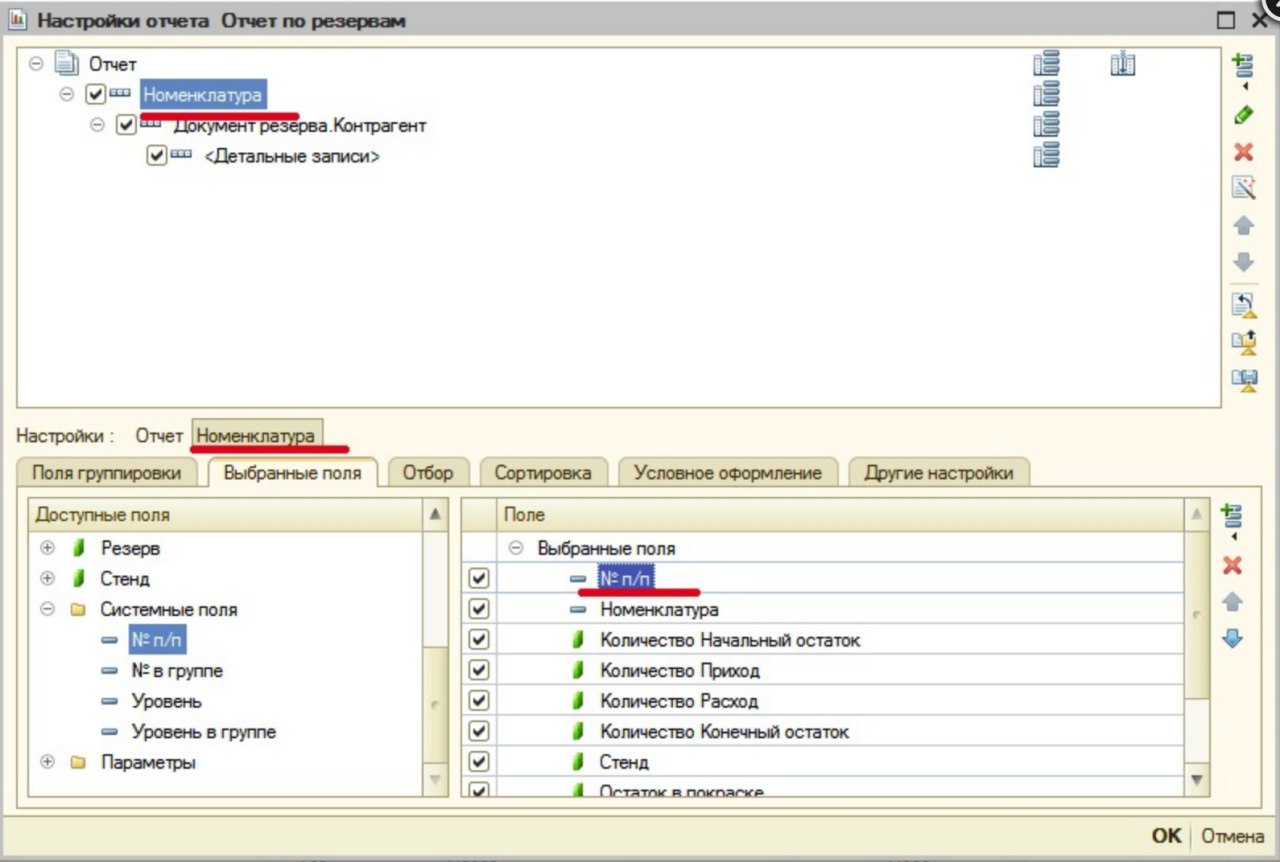
Task: Collapse the Системные поля folder
Action: (47, 609)
